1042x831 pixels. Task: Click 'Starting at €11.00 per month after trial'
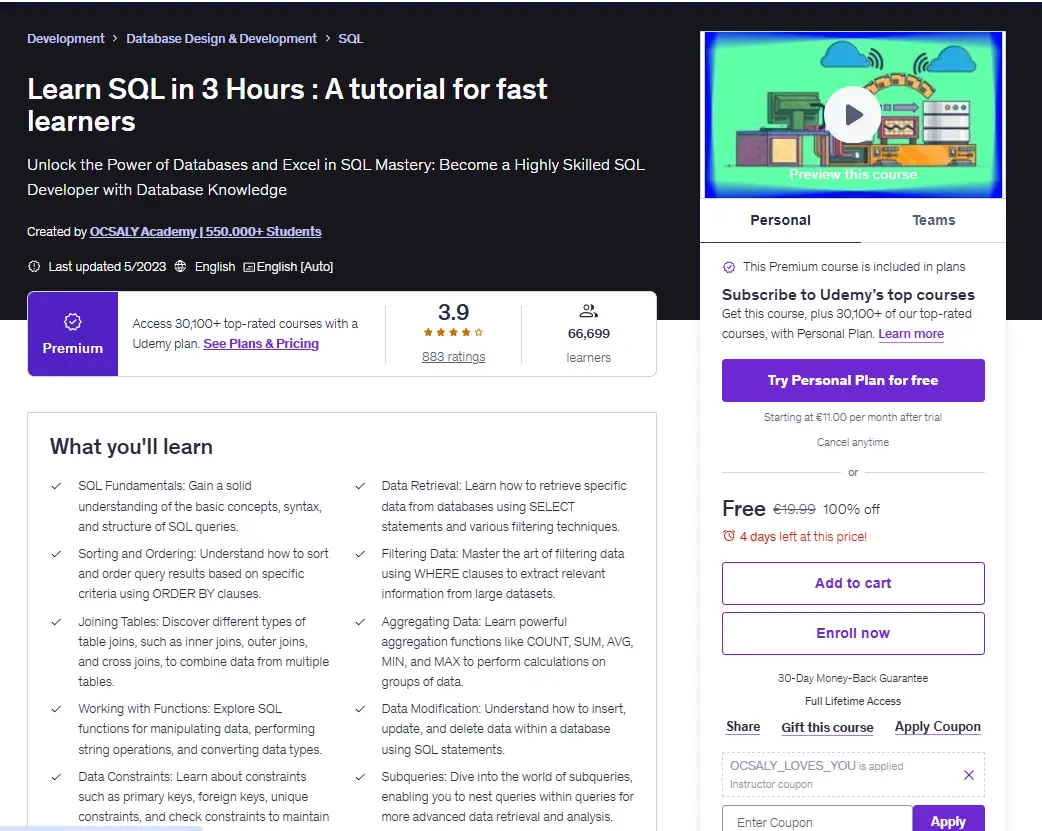853,417
